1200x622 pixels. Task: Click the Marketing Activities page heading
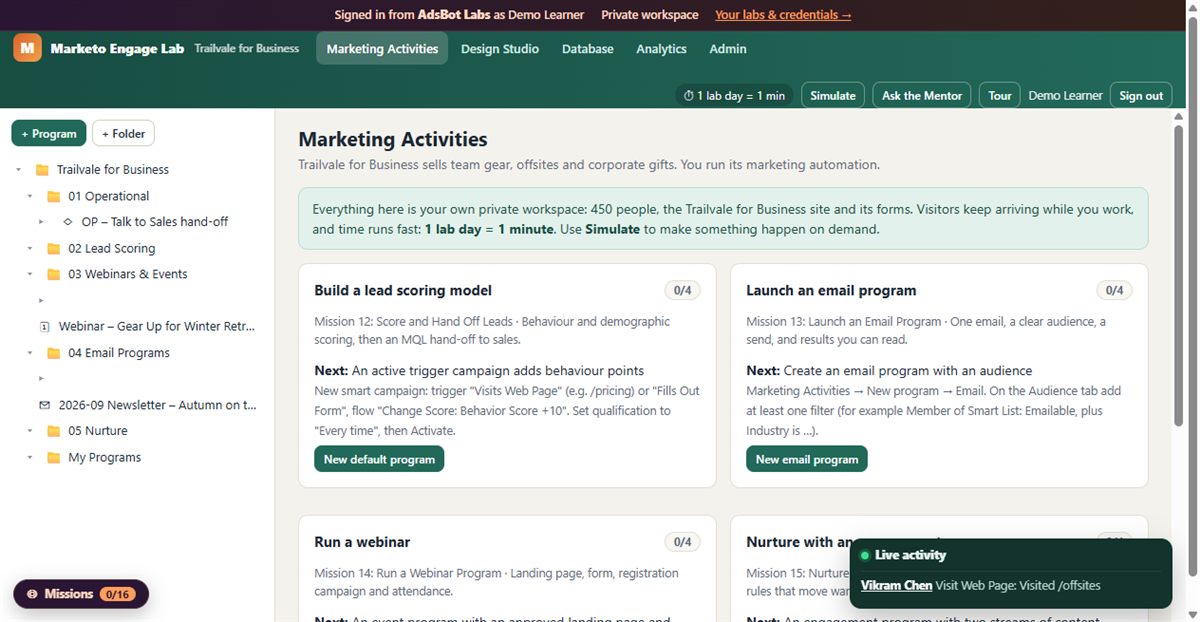coord(393,140)
